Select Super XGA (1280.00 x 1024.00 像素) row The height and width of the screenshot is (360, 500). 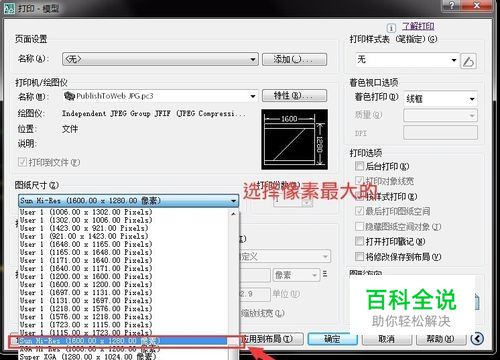point(123,357)
